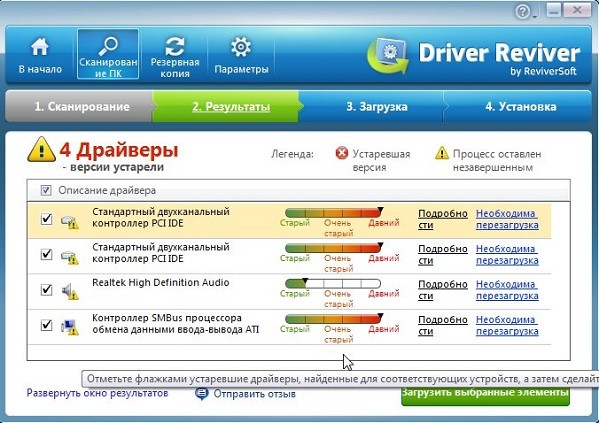This screenshot has width=599, height=423.
Task: Click the yellow warning triangle beside 4 Драйверы
Action: [41, 149]
